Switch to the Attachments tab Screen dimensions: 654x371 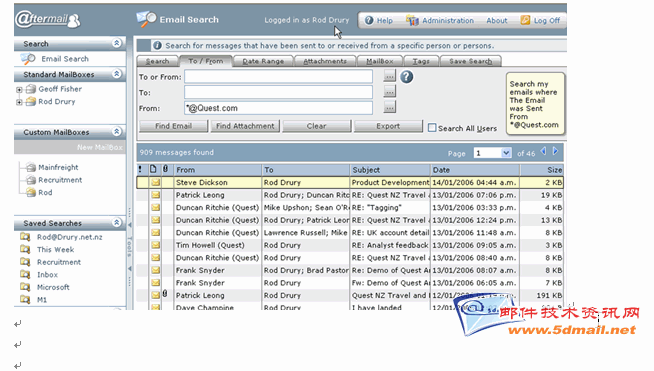(325, 61)
